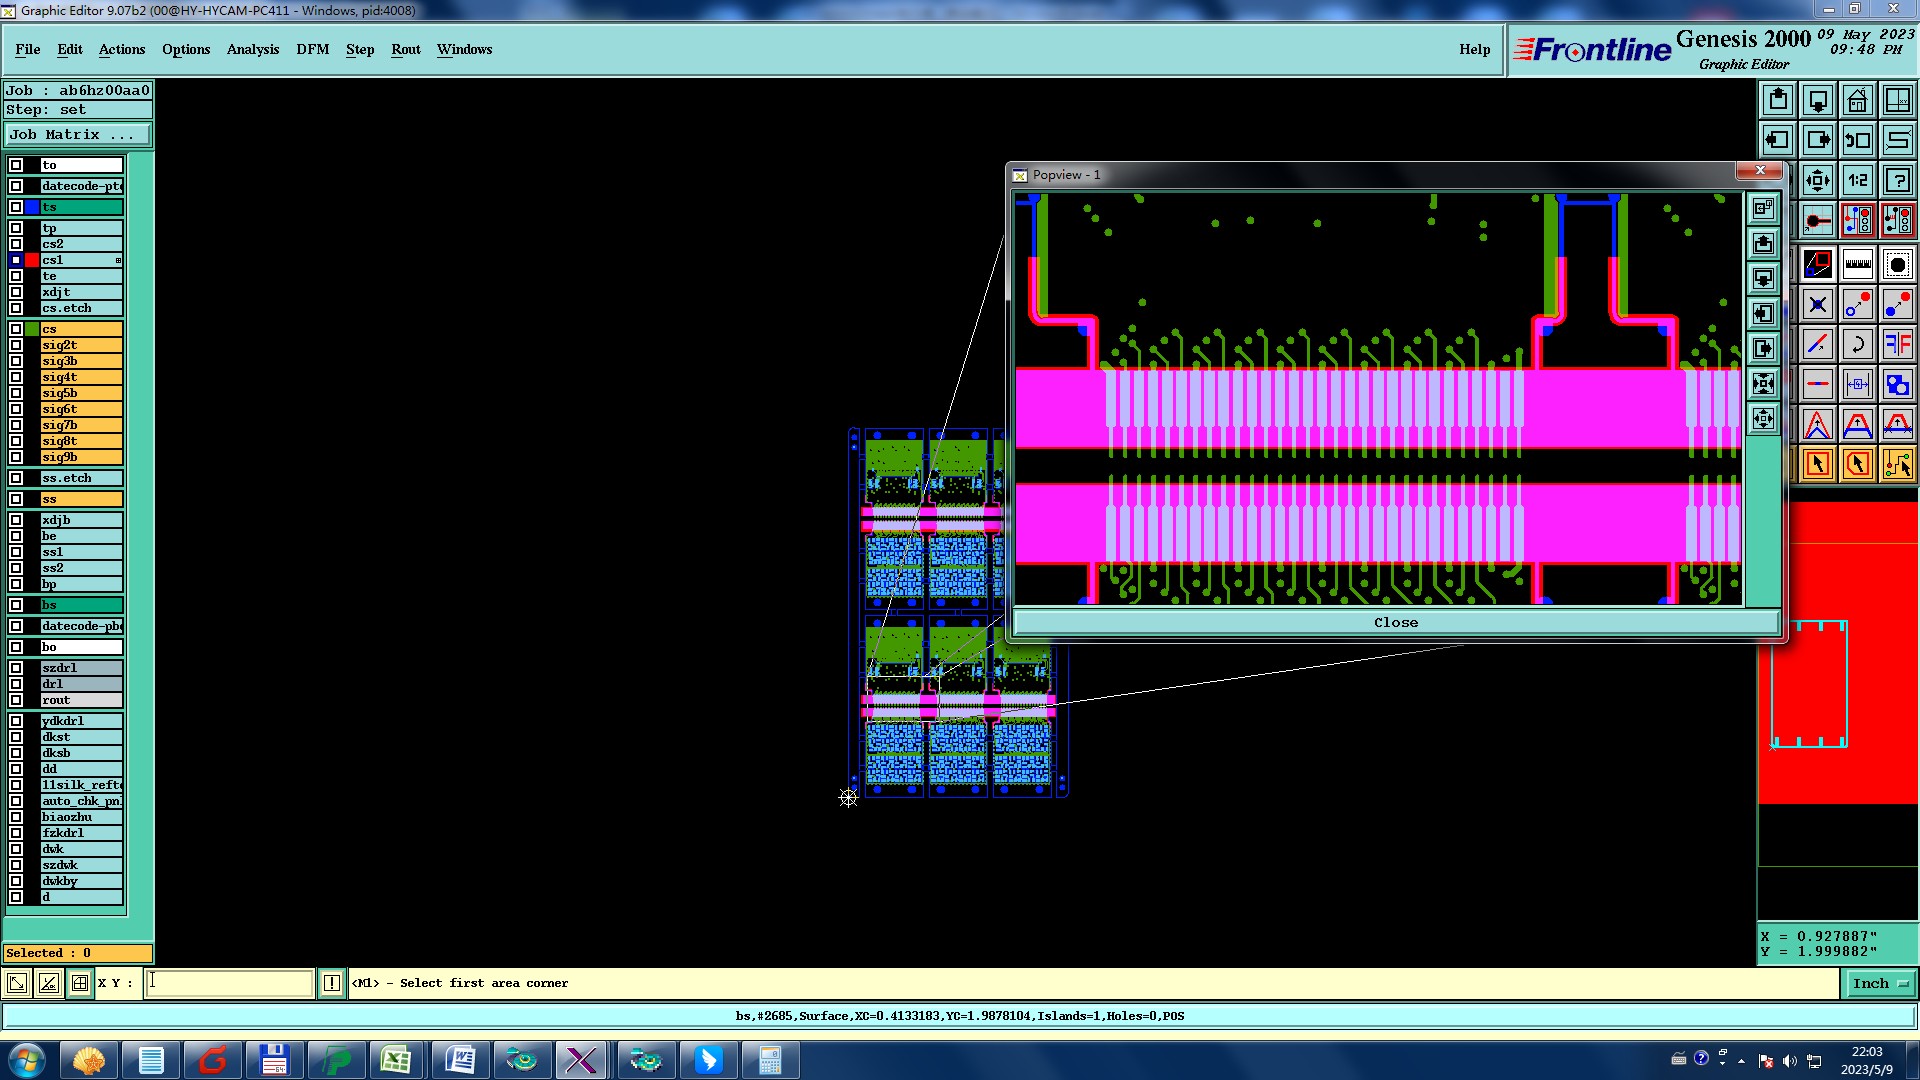Select the ruler measure tool
This screenshot has width=1920, height=1080.
(1857, 265)
